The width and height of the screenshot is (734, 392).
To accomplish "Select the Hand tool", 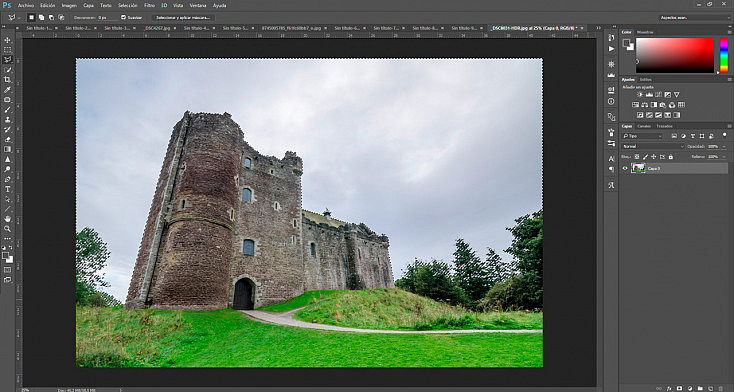I will tap(7, 219).
